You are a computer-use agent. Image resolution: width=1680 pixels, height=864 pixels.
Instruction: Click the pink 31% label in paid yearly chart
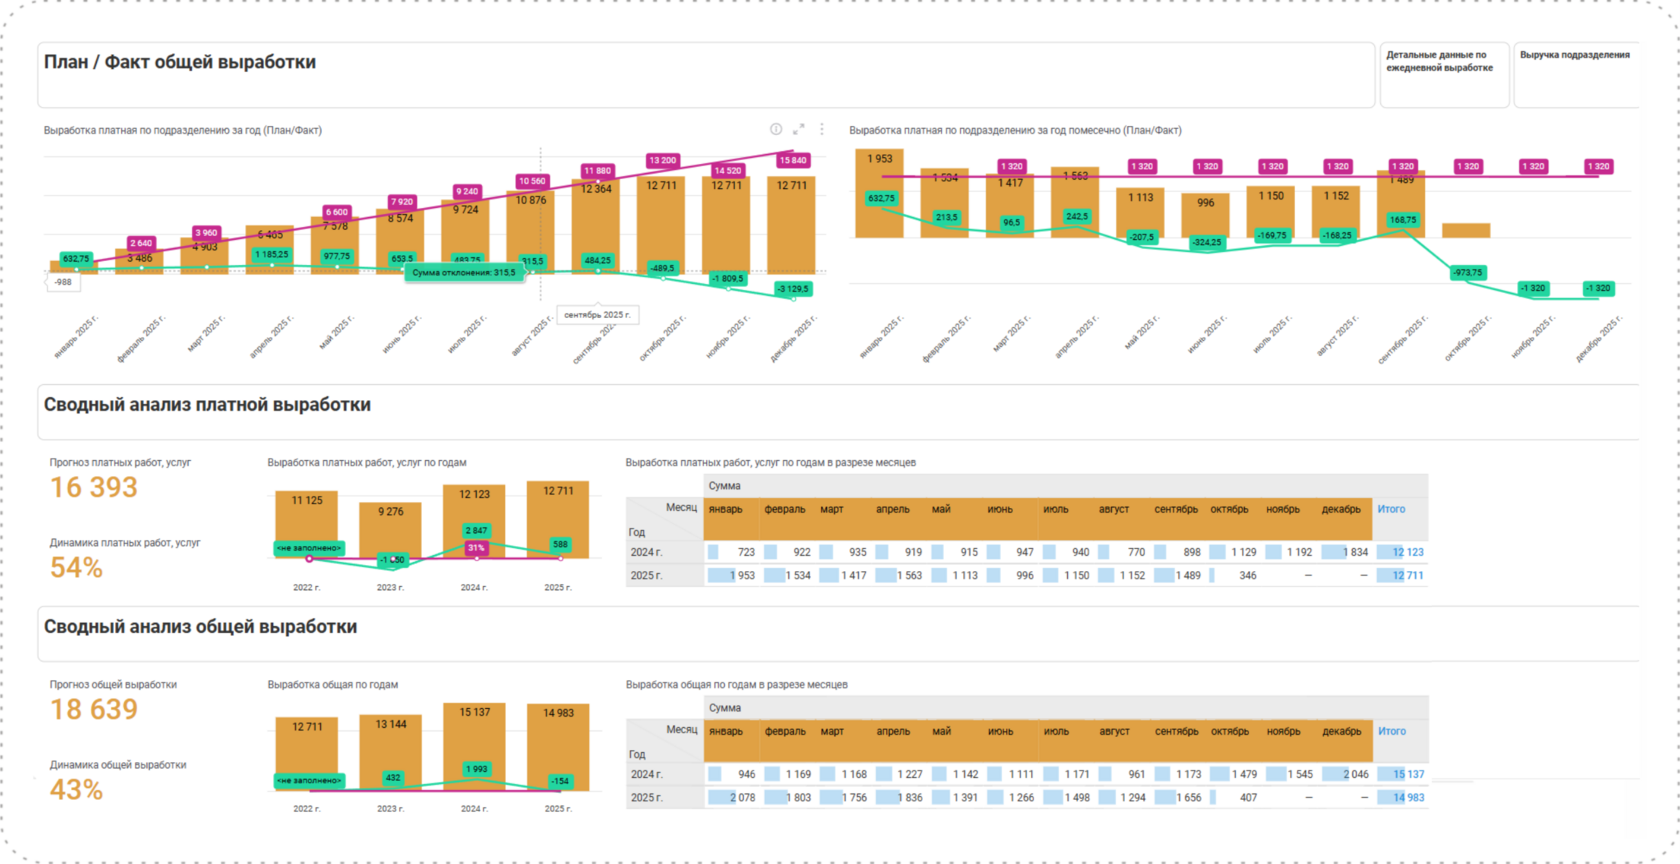476,548
